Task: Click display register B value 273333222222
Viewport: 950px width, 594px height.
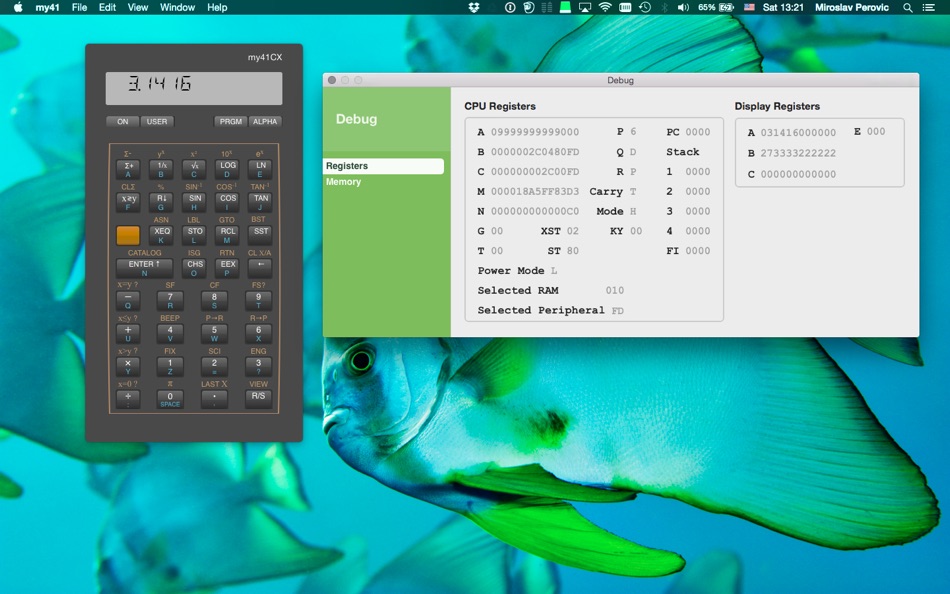Action: 798,153
